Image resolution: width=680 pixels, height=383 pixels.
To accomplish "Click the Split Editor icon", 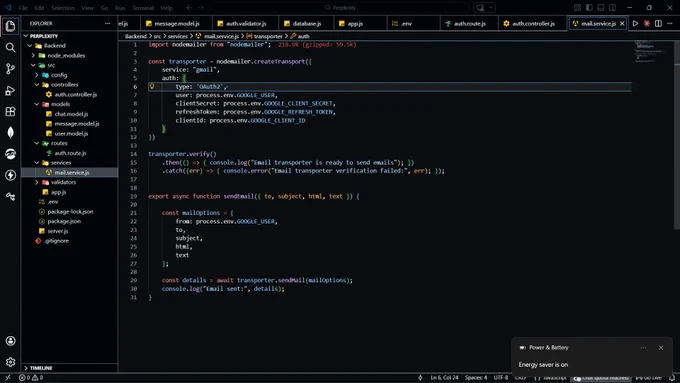I will coord(658,23).
